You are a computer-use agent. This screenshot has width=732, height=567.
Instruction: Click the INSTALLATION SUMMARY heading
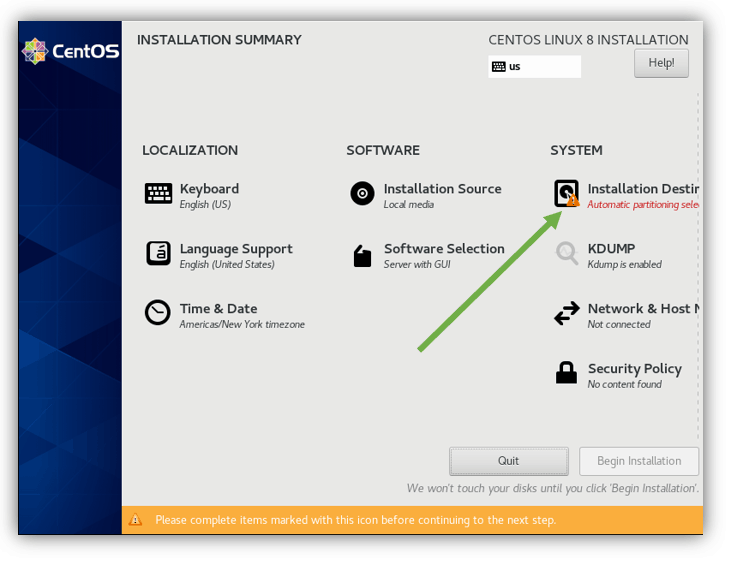click(219, 40)
